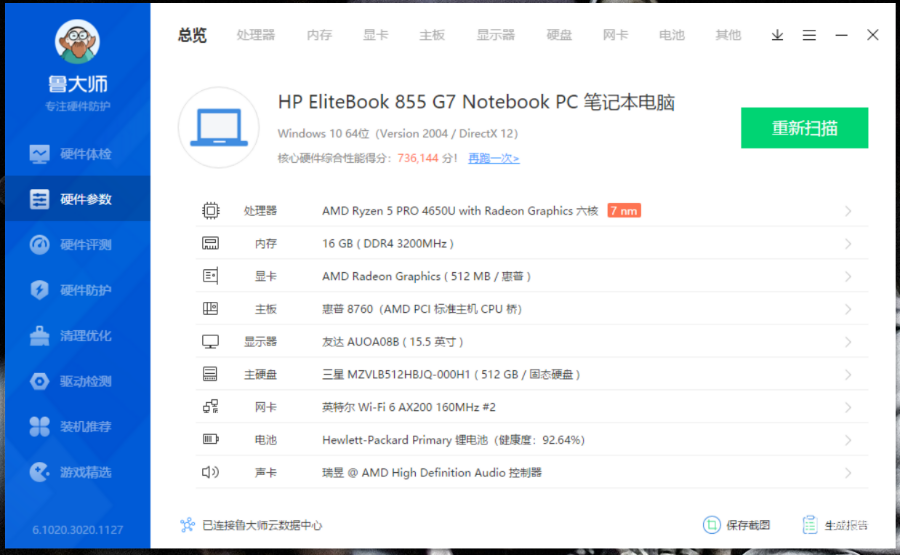Expand the 处理器 row chevron
This screenshot has height=555, width=900.
(x=848, y=211)
